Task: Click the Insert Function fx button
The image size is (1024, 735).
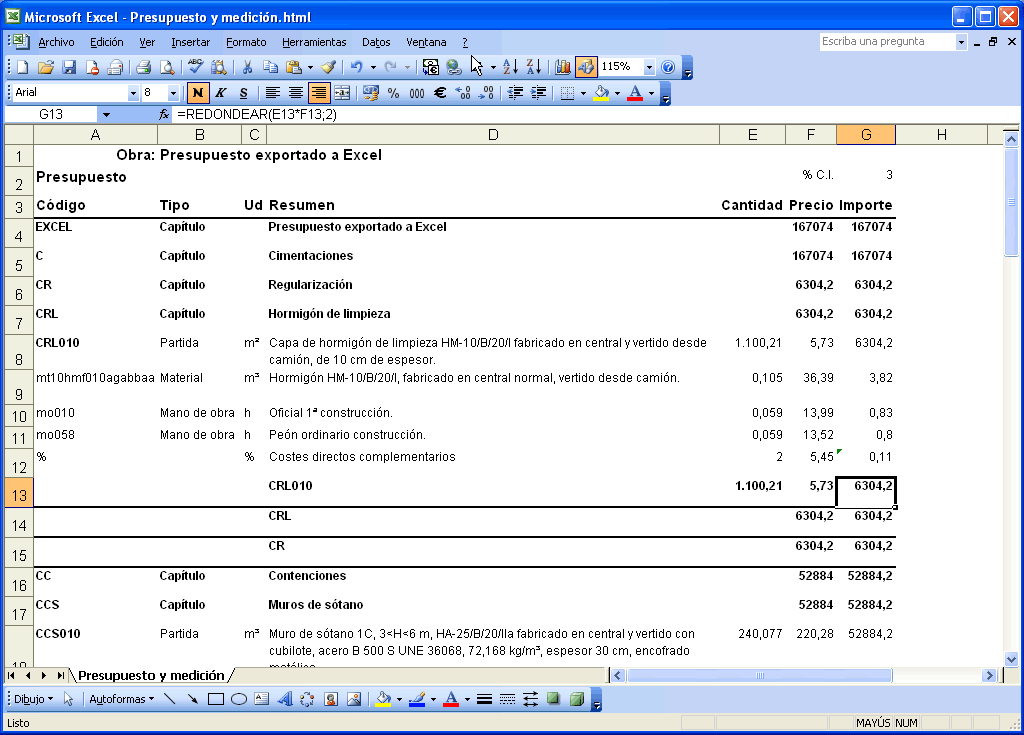Action: coord(164,114)
